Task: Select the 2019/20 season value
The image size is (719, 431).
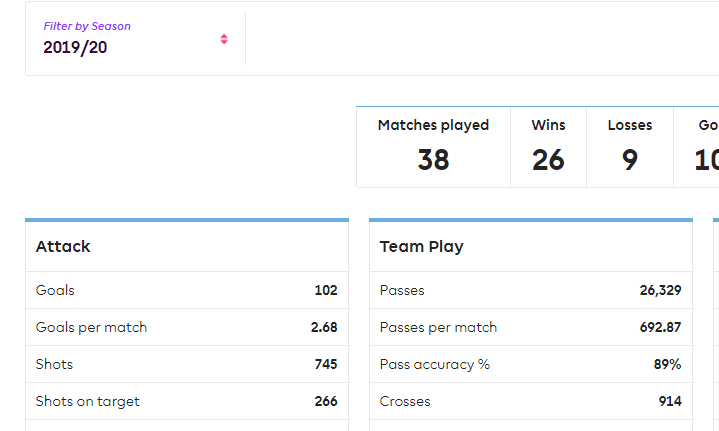Action: (x=75, y=47)
